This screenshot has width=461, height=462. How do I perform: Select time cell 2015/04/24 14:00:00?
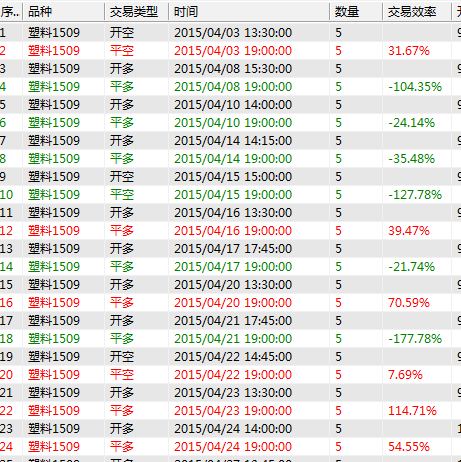[233, 429]
